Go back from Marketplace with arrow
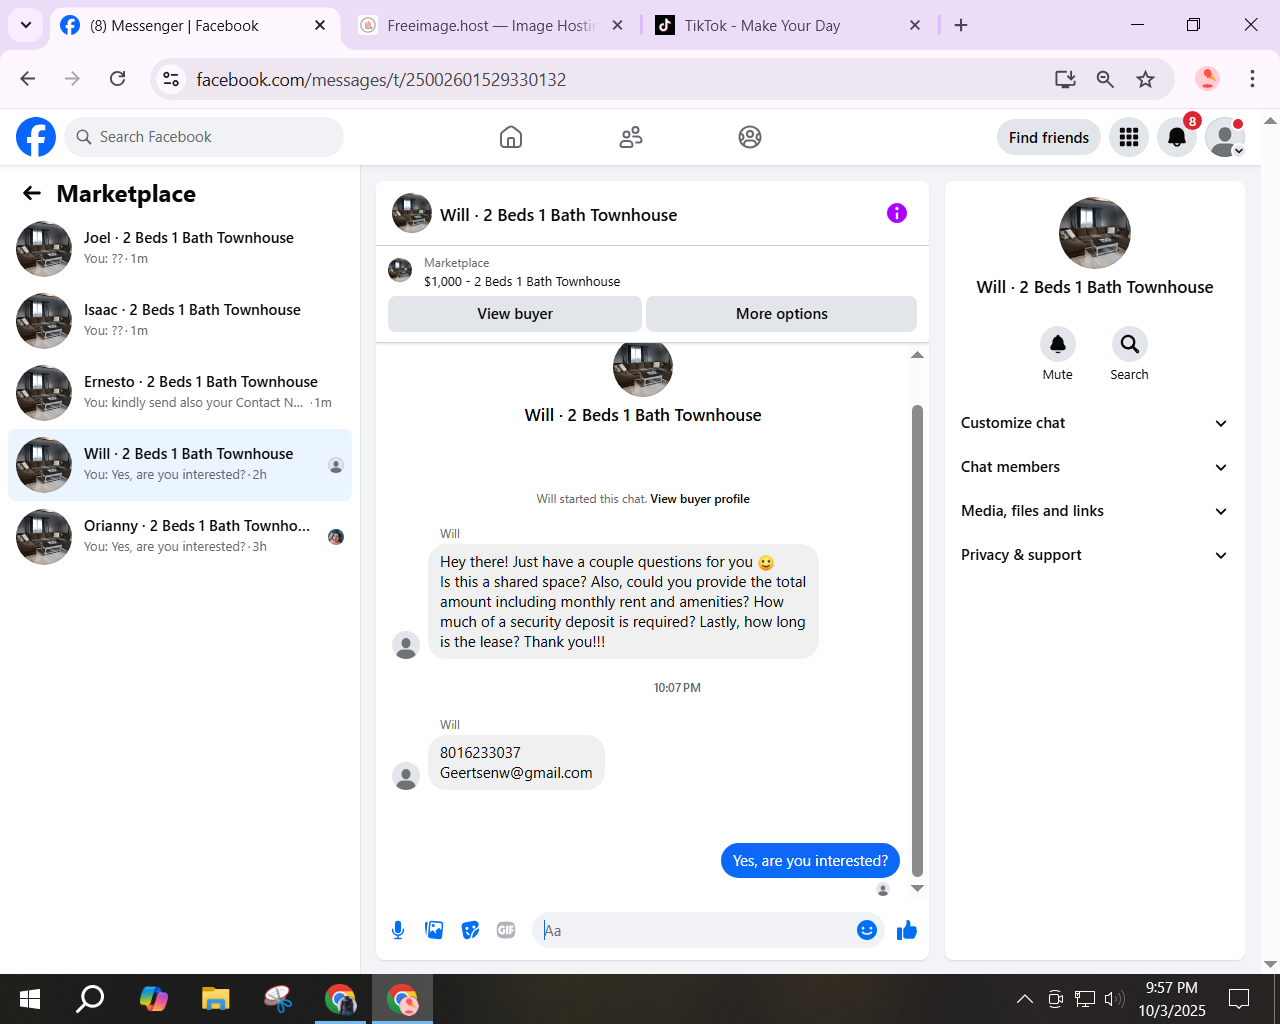Image resolution: width=1280 pixels, height=1024 pixels. click(32, 193)
